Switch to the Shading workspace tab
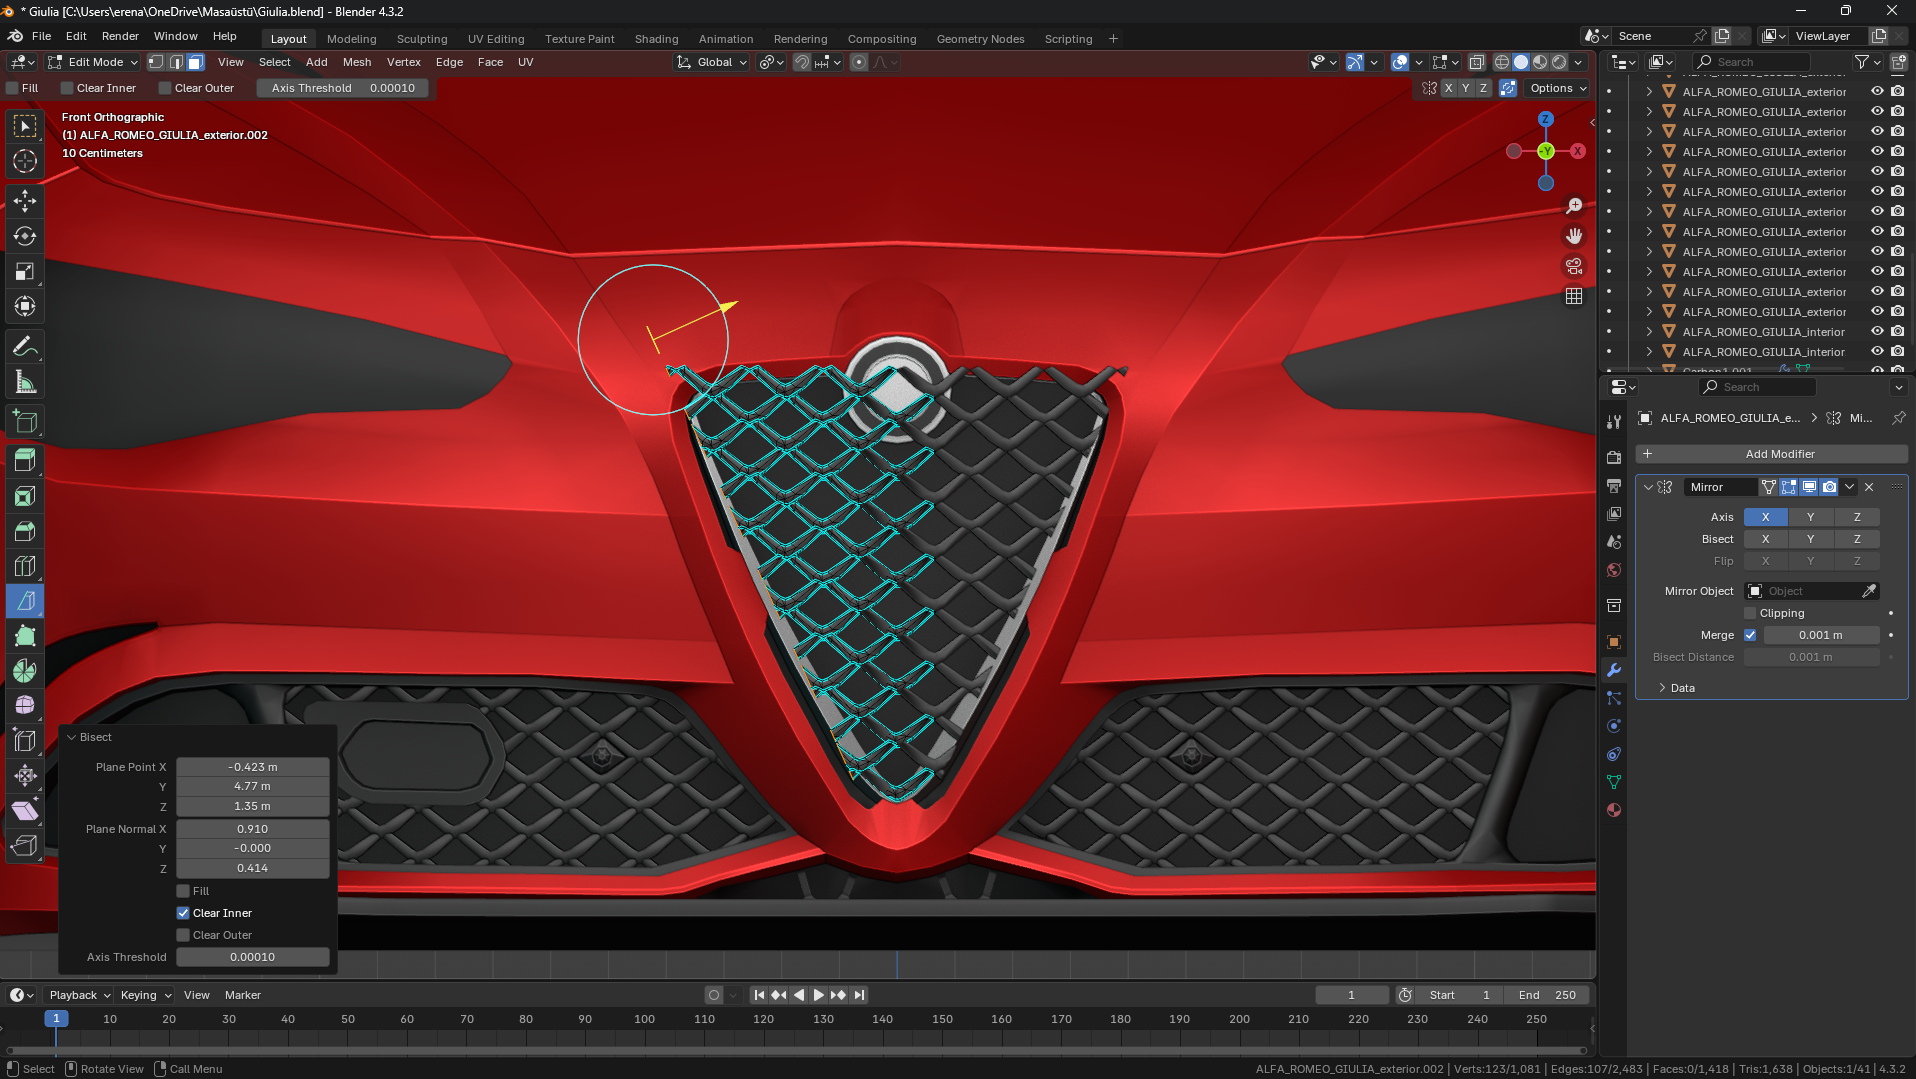1916x1079 pixels. (656, 39)
